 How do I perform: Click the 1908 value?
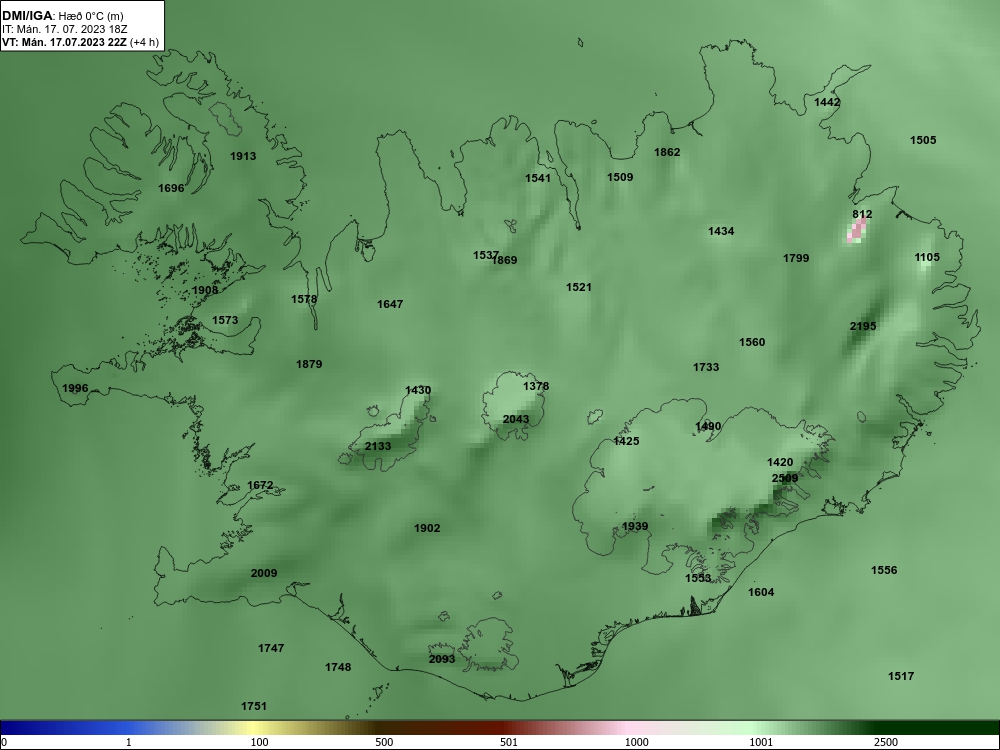[205, 291]
